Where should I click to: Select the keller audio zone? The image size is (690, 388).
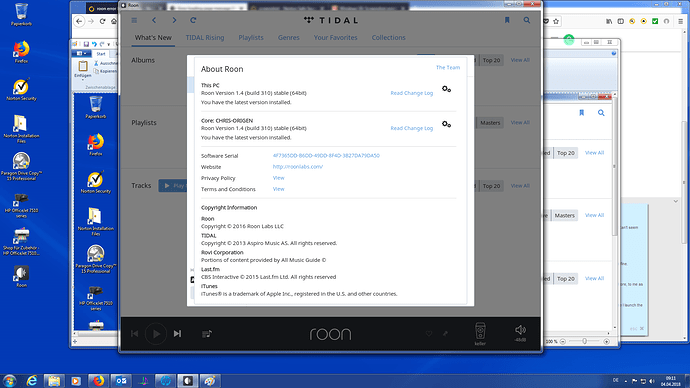480,334
